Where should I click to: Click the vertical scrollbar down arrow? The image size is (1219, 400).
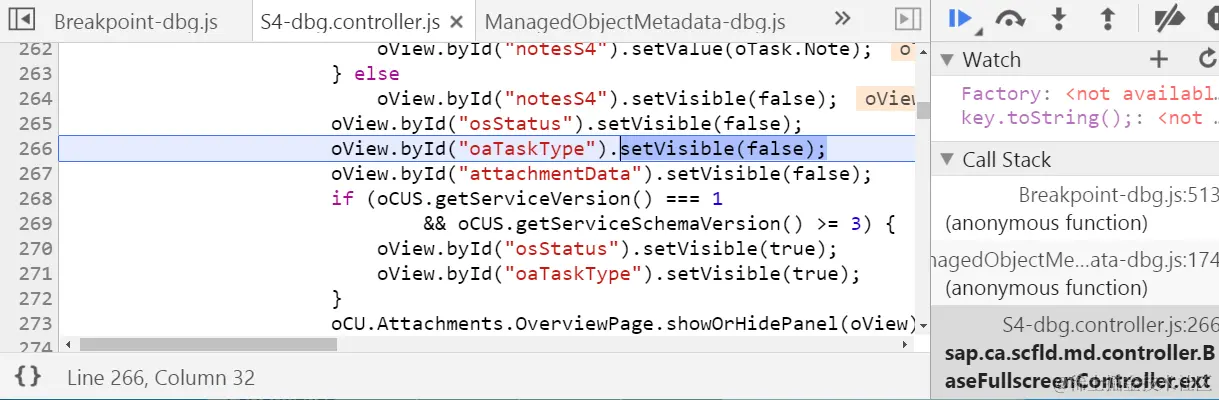point(924,325)
